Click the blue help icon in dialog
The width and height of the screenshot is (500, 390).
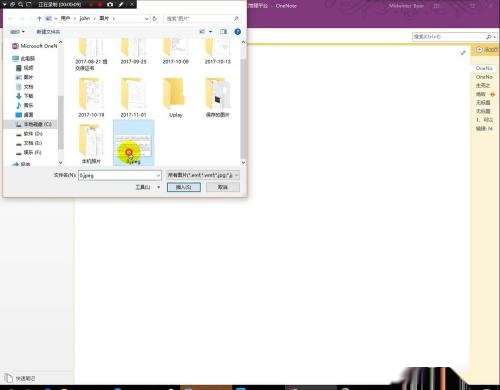(x=238, y=32)
